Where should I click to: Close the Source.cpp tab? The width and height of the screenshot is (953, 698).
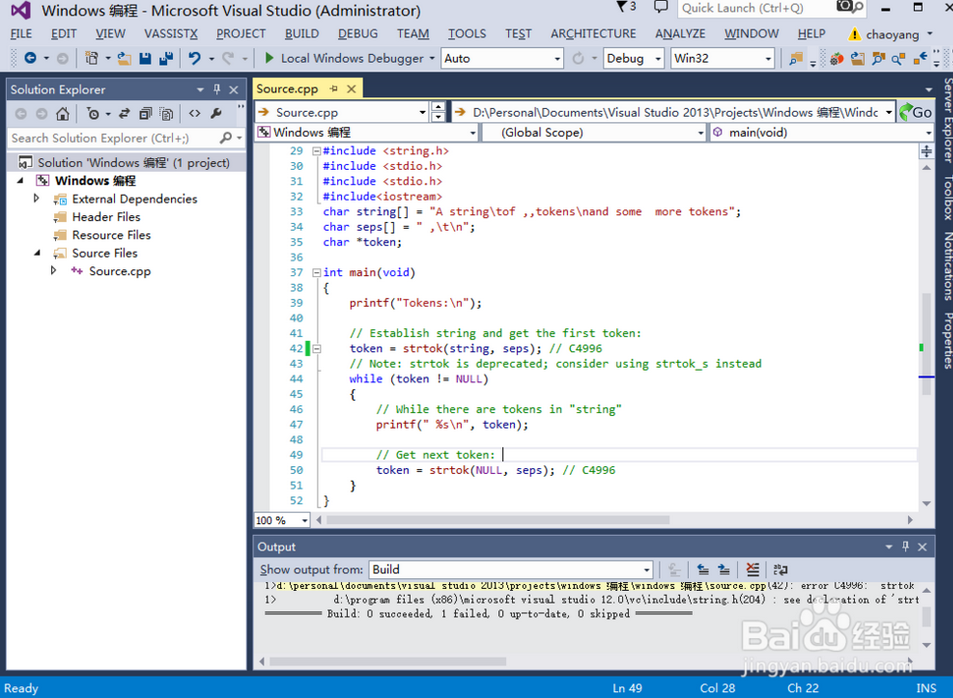(351, 89)
